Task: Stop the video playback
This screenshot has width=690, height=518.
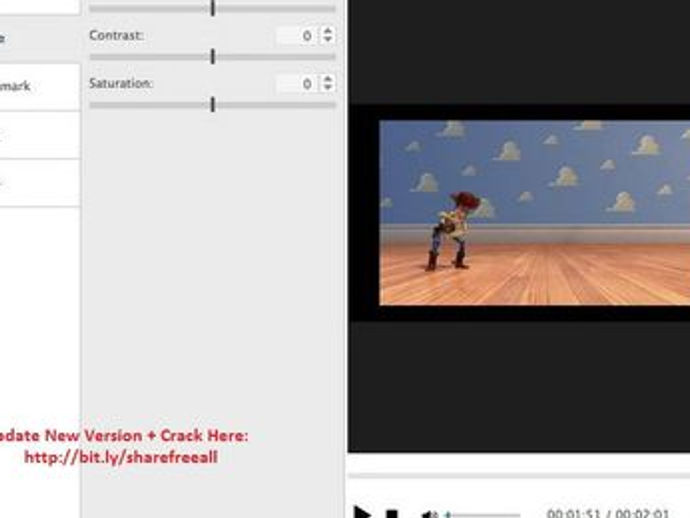Action: coord(392,514)
